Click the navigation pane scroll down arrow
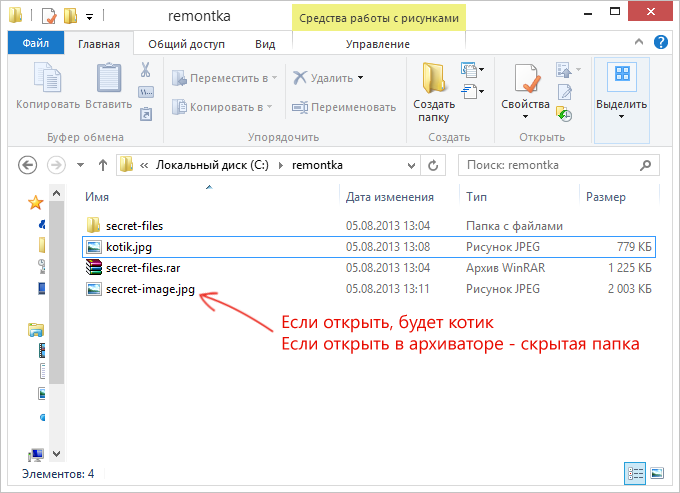Screen dimensions: 680x493 56,454
